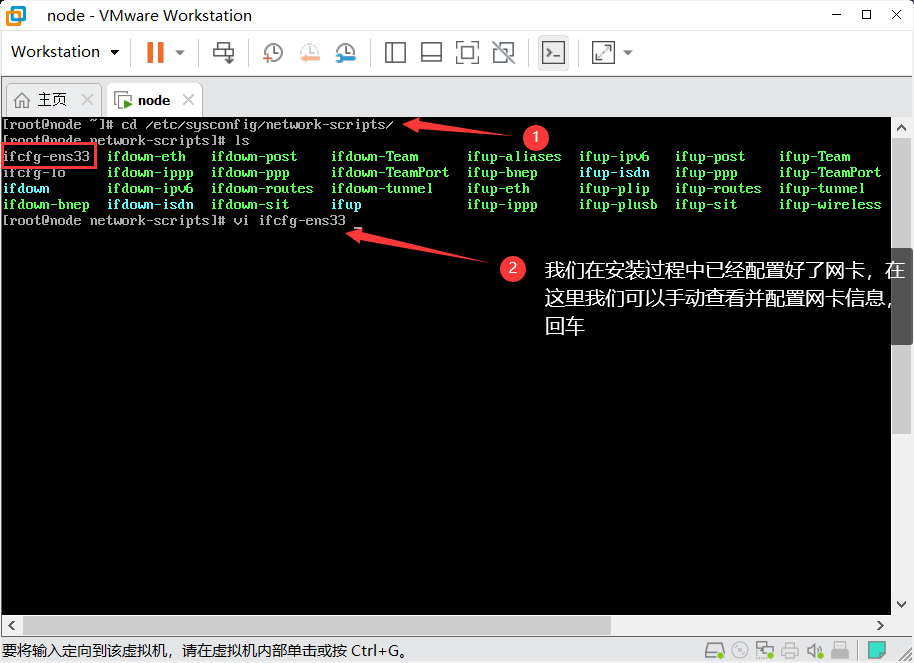
Task: Click the hard disk status icon
Action: [x=715, y=650]
